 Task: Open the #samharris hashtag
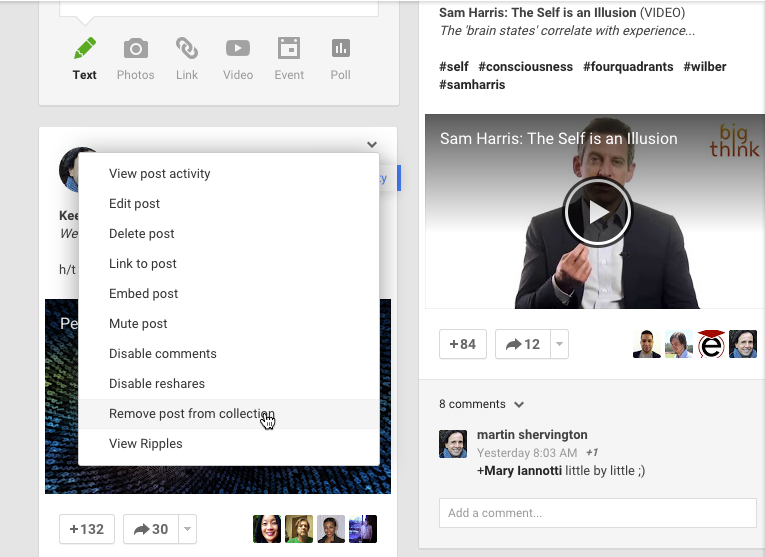click(472, 84)
